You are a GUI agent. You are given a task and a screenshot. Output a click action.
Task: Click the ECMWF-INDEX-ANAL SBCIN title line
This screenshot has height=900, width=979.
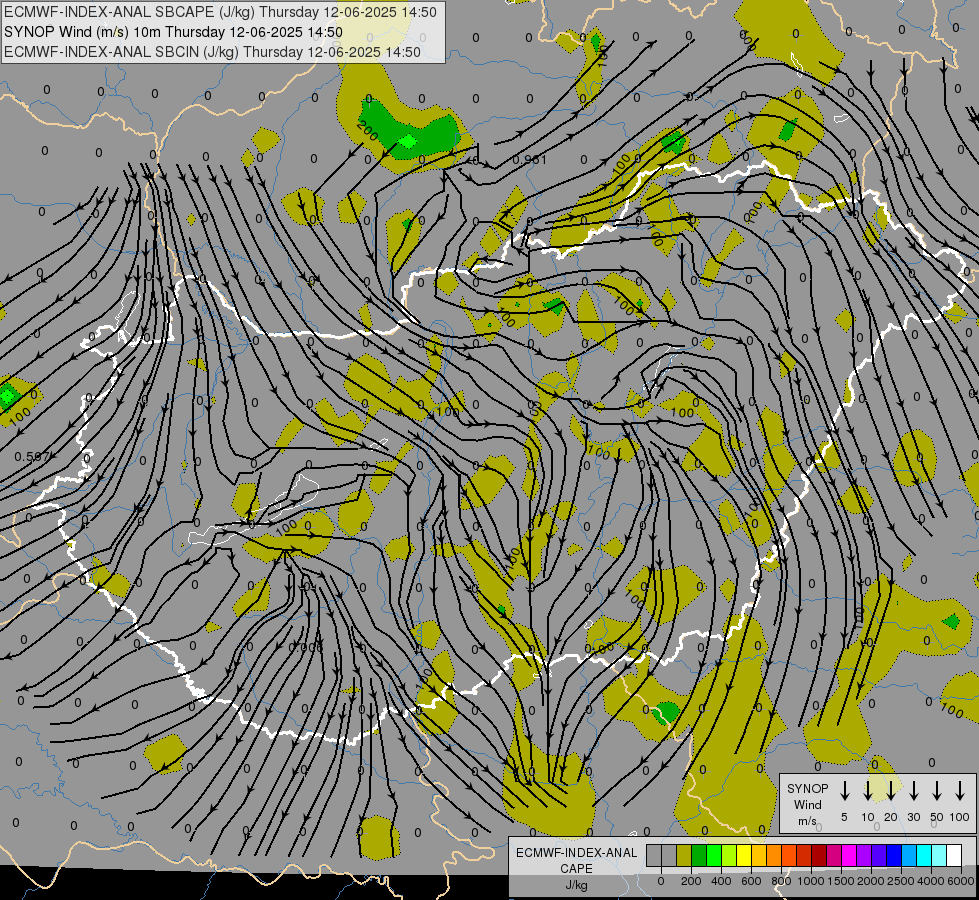[x=212, y=52]
